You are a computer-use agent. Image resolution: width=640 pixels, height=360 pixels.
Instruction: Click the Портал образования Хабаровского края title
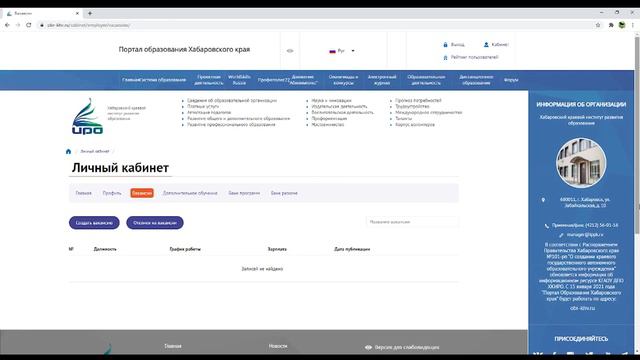pyautogui.click(x=184, y=49)
